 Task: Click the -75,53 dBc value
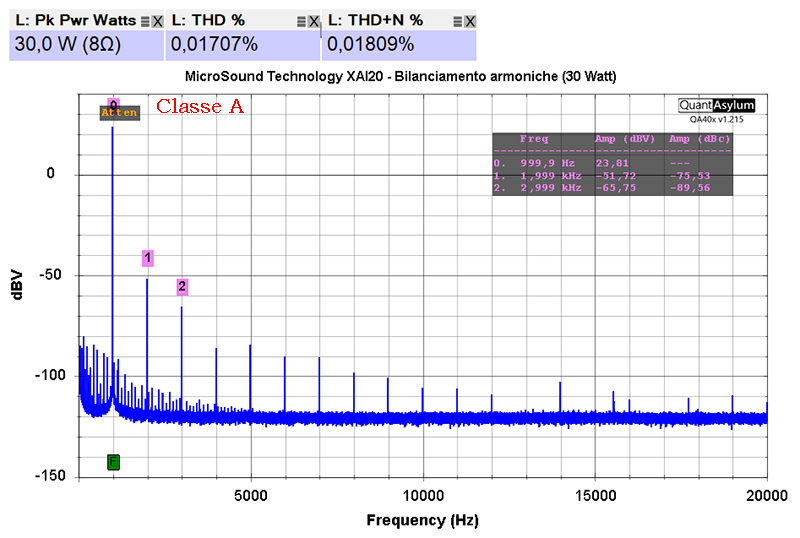(690, 176)
